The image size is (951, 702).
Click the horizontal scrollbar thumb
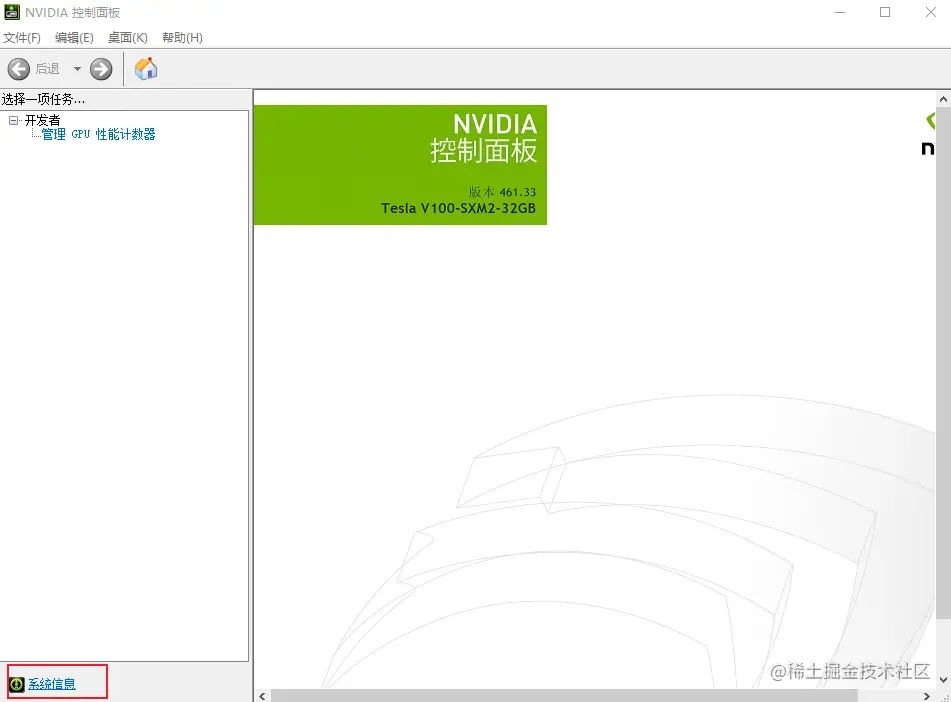(x=564, y=696)
